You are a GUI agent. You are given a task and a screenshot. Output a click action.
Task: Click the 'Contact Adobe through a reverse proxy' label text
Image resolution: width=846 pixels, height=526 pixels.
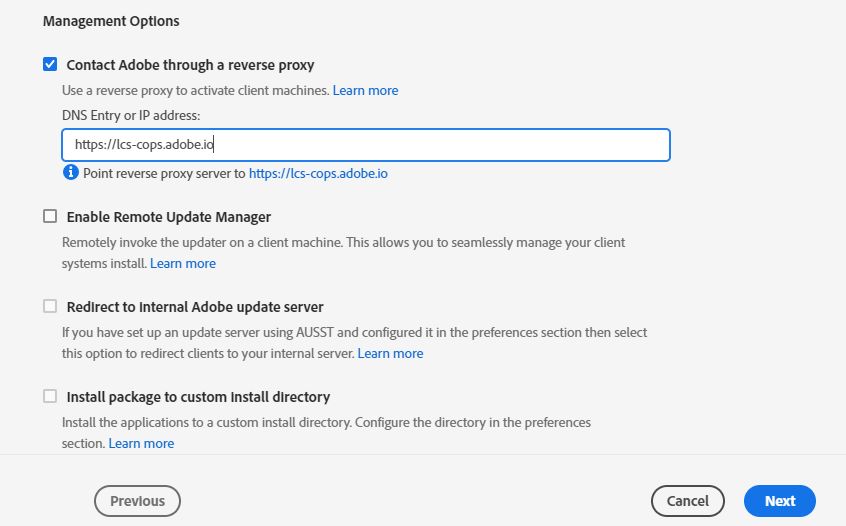[x=190, y=65]
